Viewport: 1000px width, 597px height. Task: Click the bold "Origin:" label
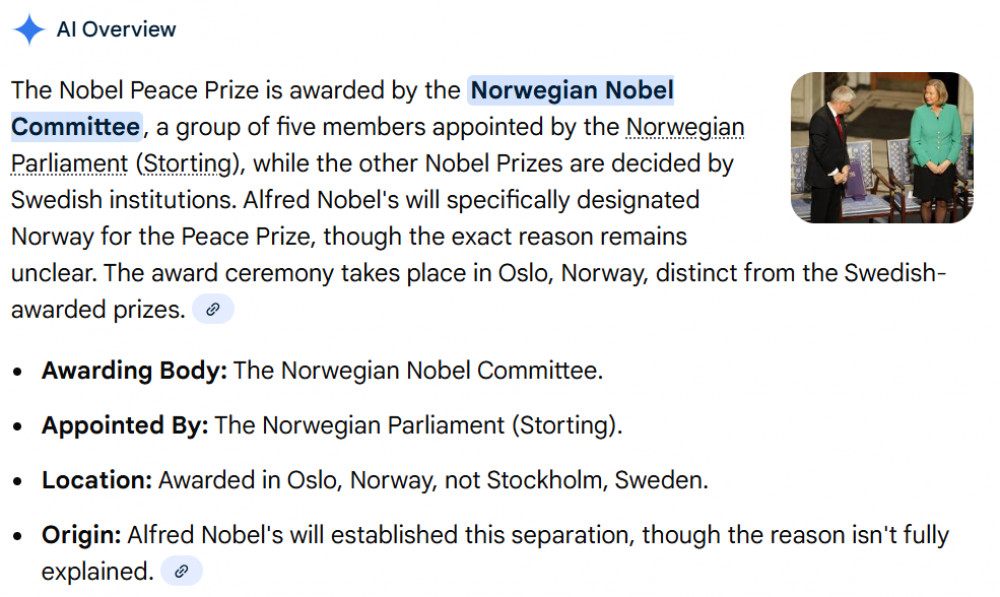pyautogui.click(x=81, y=535)
